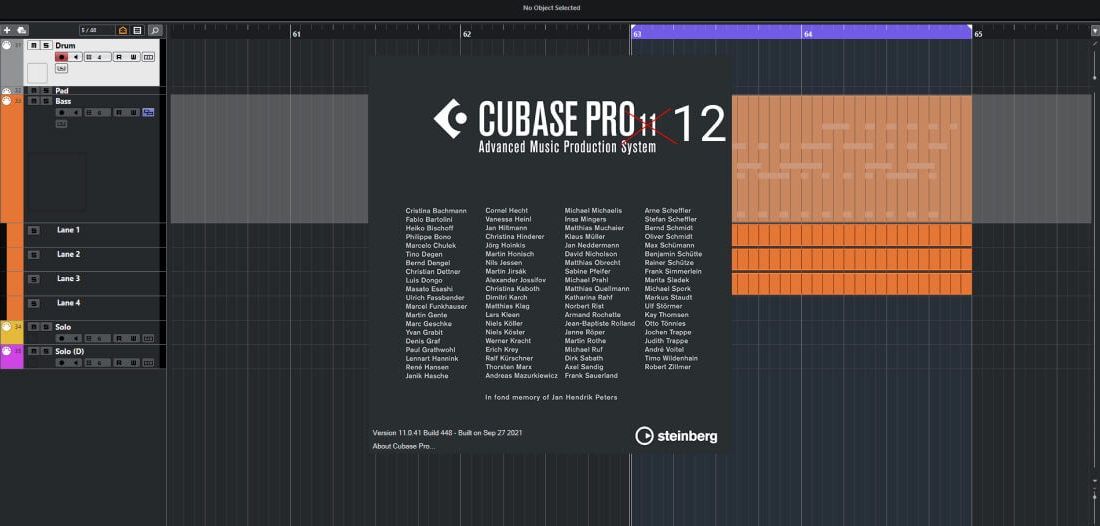This screenshot has width=1100, height=526.
Task: Toggle monitor speaker on Drum track
Action: tap(75, 57)
